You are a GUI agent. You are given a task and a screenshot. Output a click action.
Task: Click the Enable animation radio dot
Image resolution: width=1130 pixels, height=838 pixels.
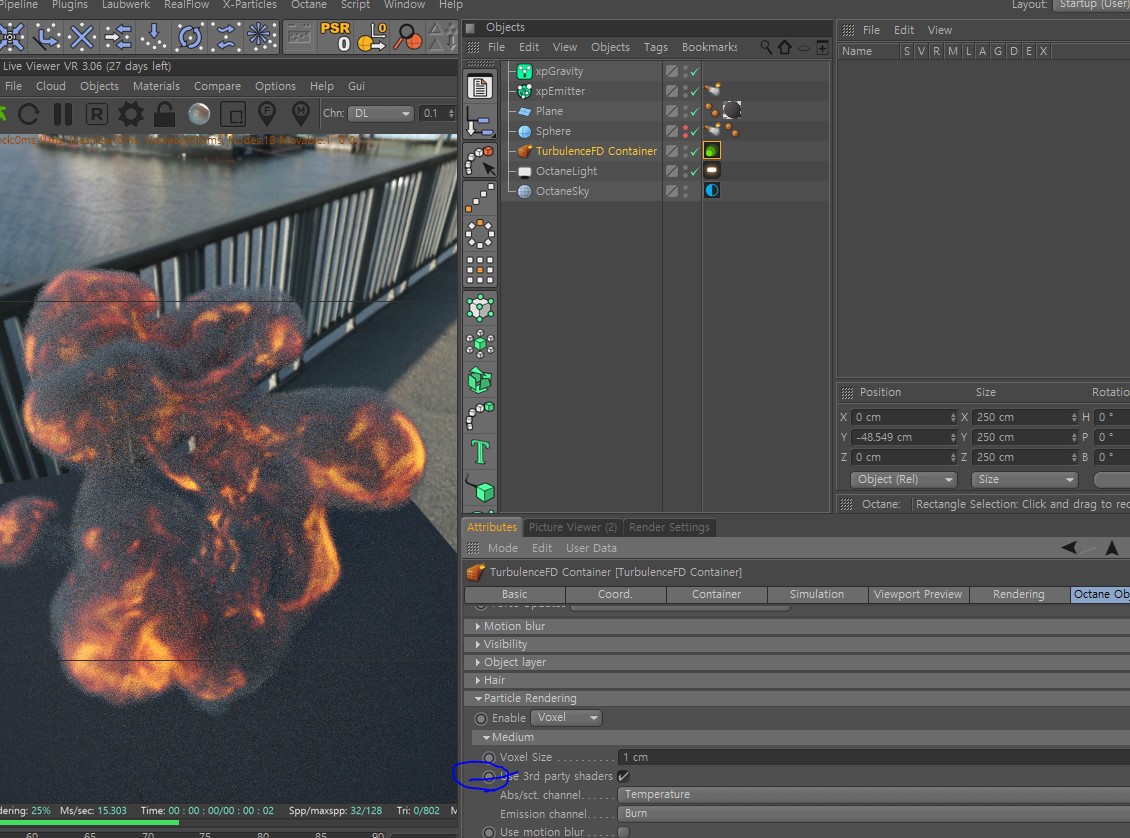coord(481,718)
